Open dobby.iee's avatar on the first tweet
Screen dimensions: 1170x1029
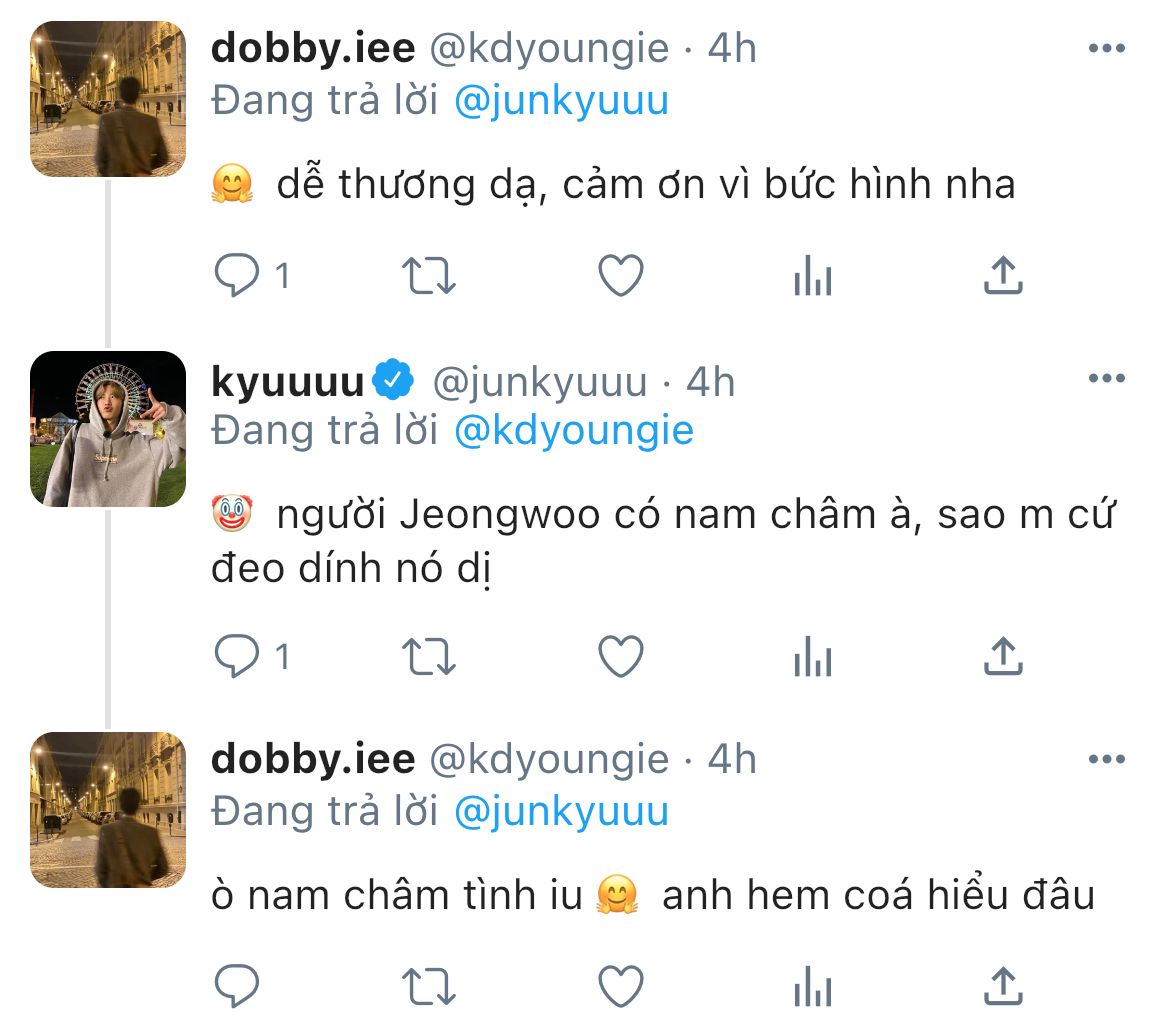click(x=108, y=99)
